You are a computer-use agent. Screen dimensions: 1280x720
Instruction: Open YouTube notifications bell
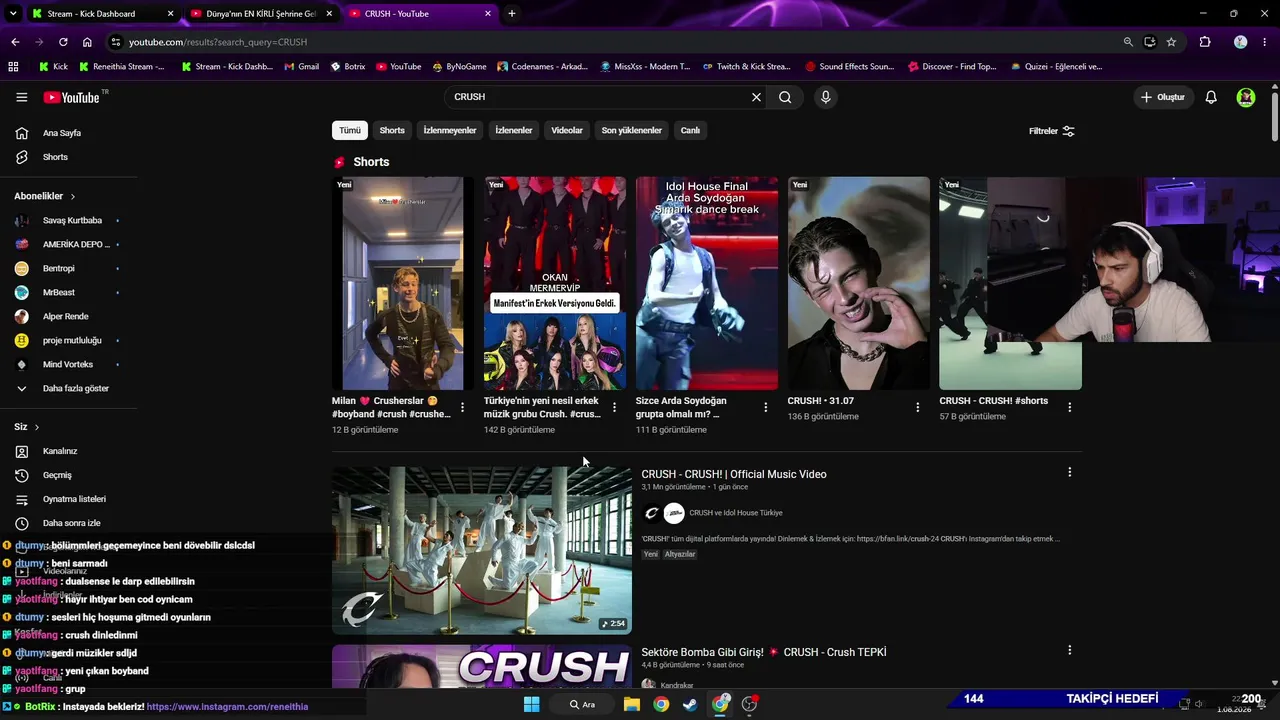1211,97
